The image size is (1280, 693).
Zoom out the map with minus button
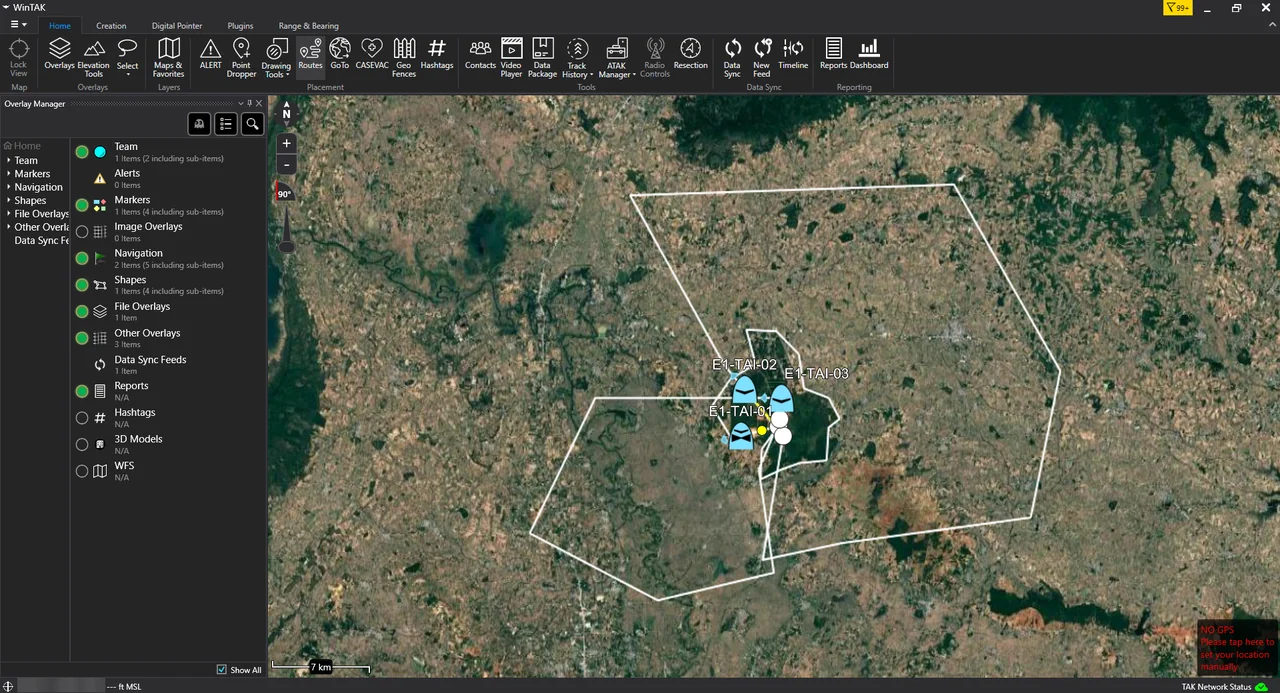[x=287, y=165]
